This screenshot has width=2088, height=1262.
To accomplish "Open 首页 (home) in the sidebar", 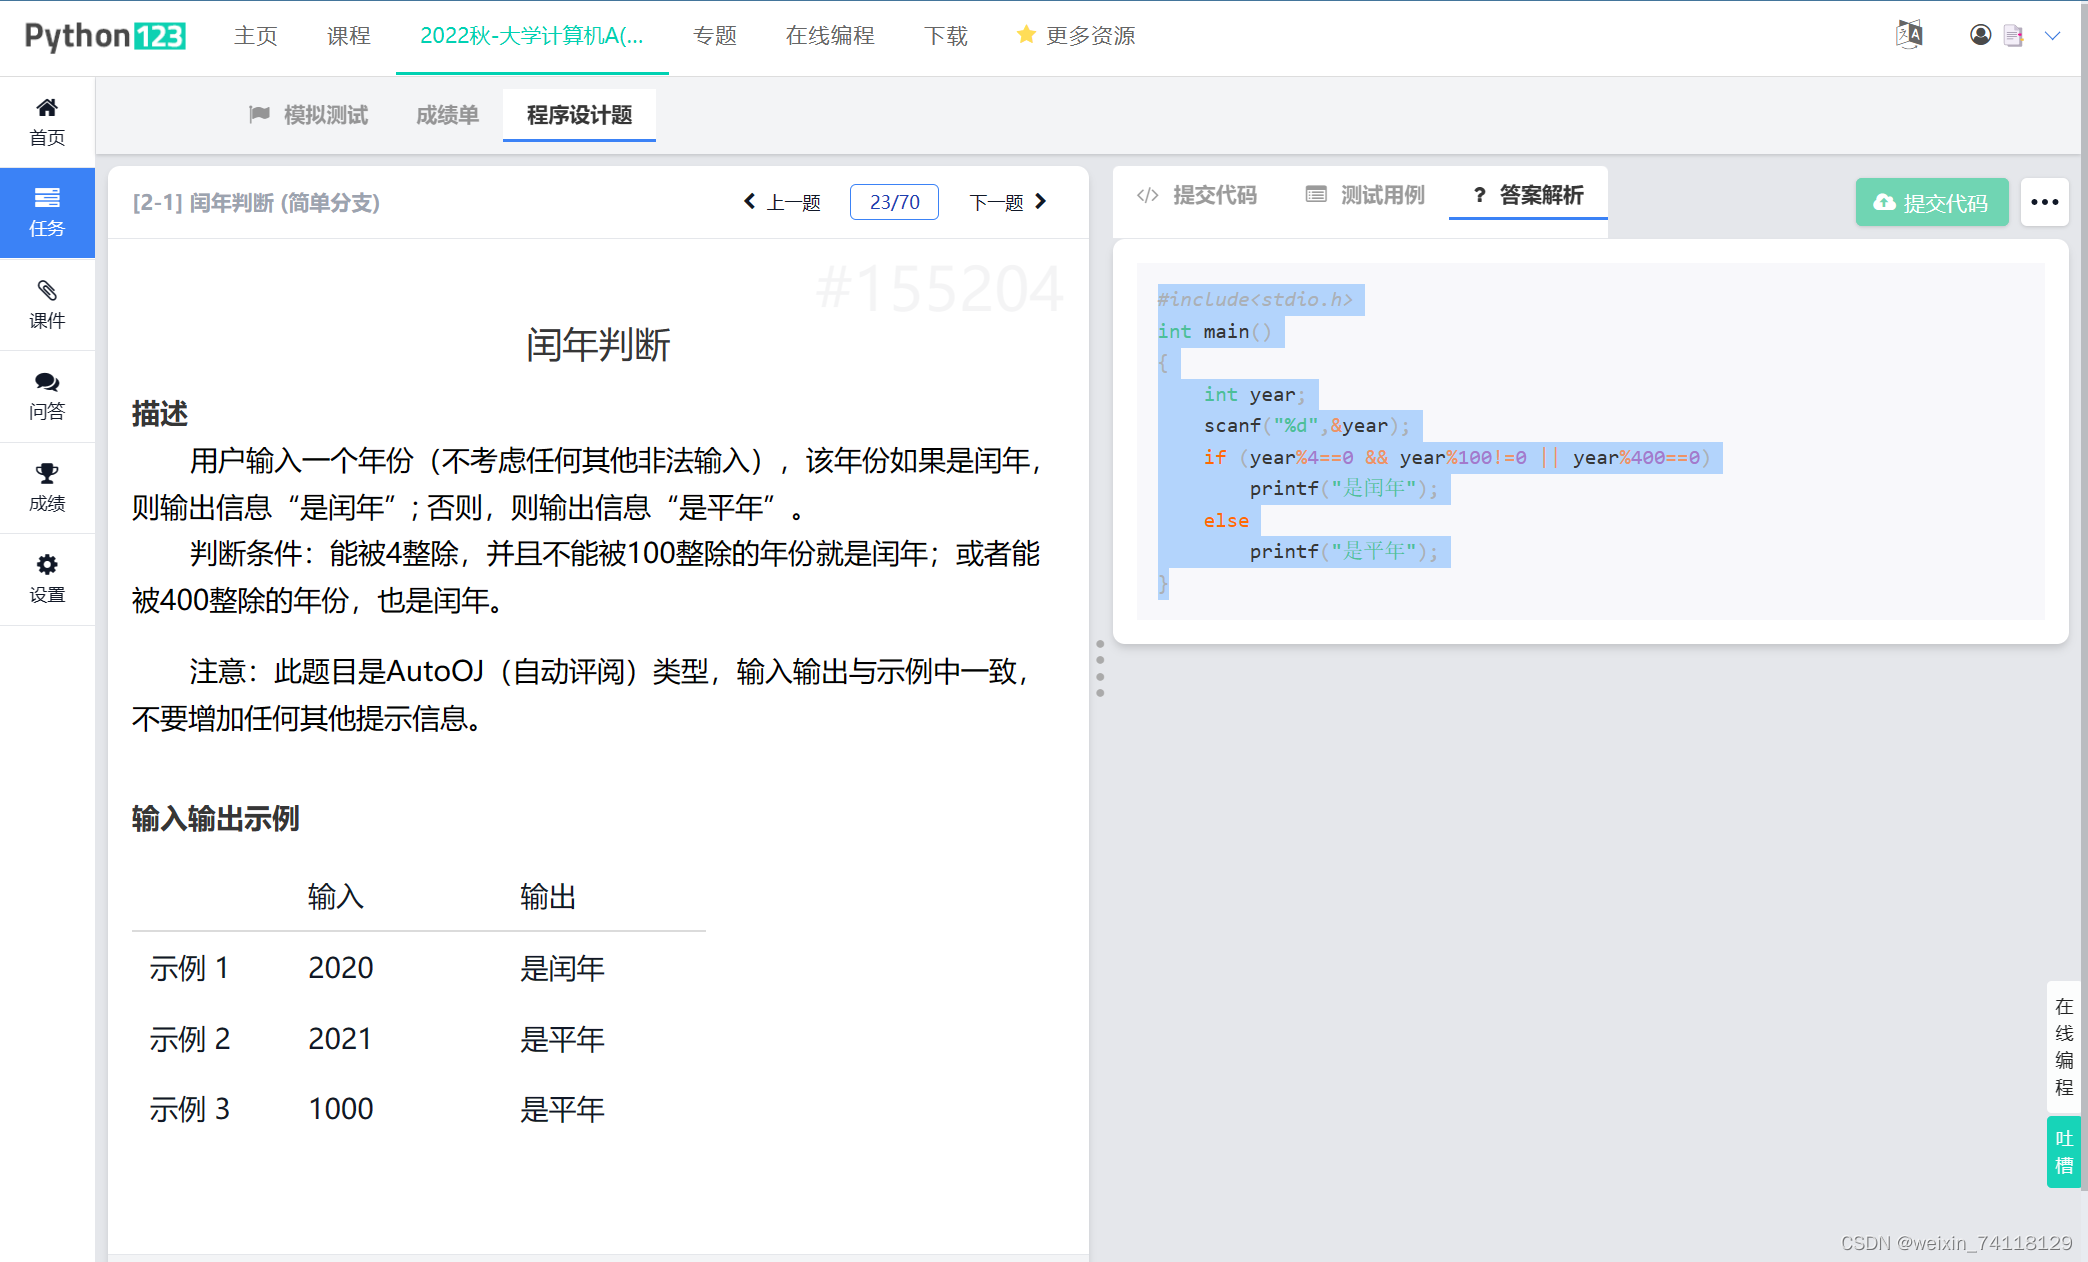I will [x=47, y=119].
